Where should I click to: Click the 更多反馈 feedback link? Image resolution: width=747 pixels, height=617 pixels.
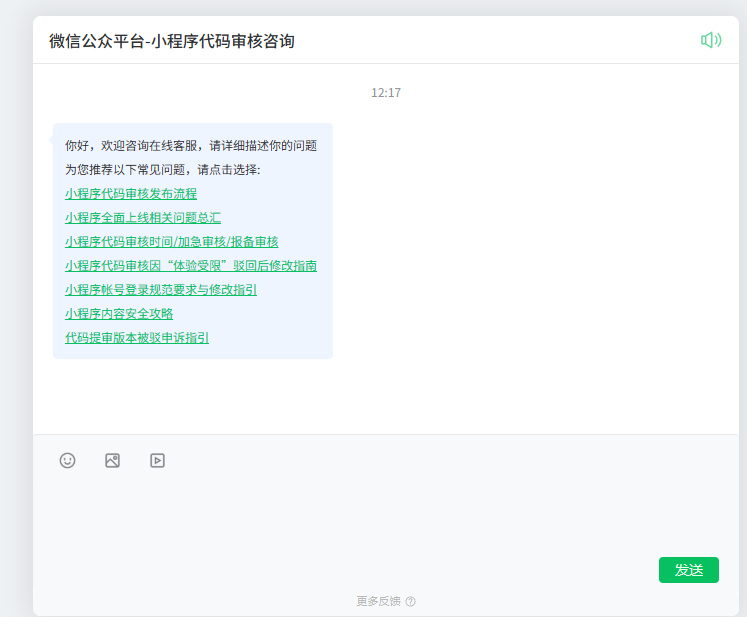click(x=378, y=601)
